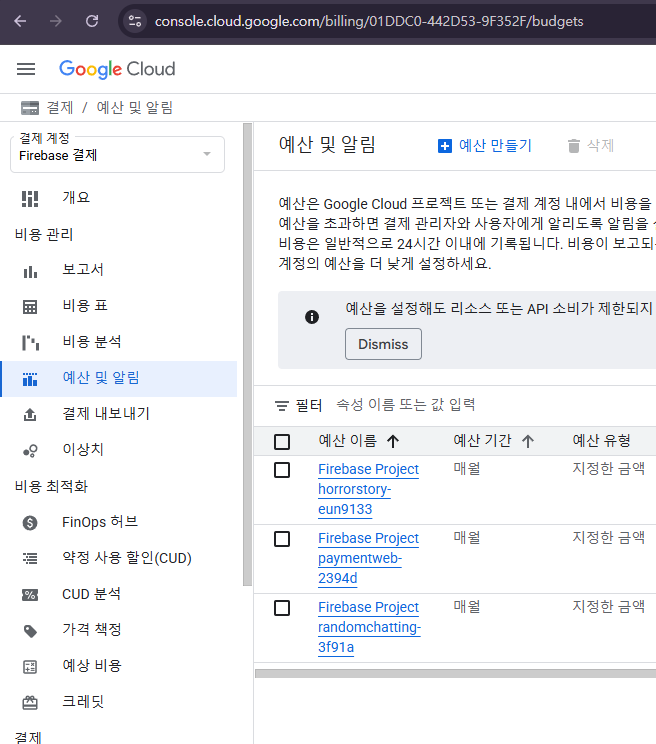Click 예산 및 알림 in the breadcrumb
The width and height of the screenshot is (656, 744).
pyautogui.click(x=135, y=108)
